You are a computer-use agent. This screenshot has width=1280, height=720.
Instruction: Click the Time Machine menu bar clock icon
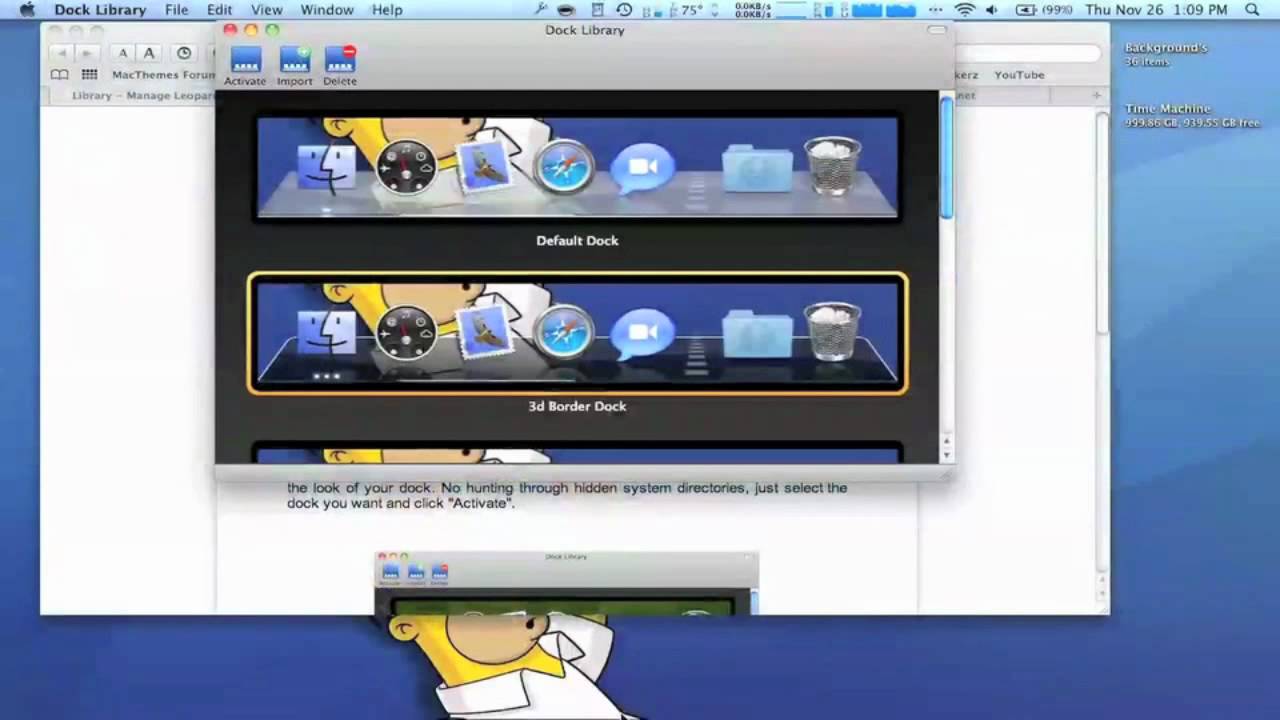624,10
